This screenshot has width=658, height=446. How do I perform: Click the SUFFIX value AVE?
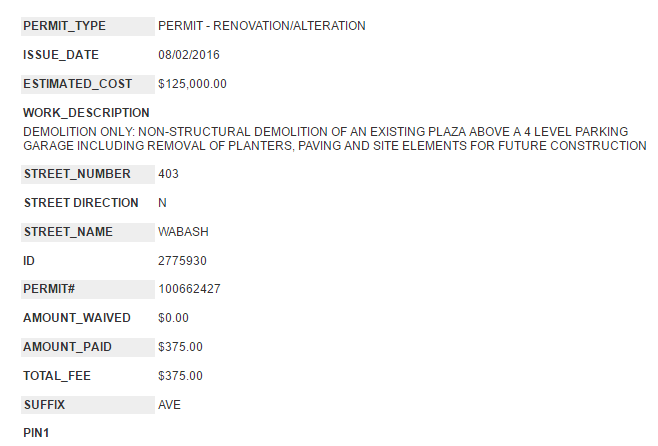tap(170, 405)
